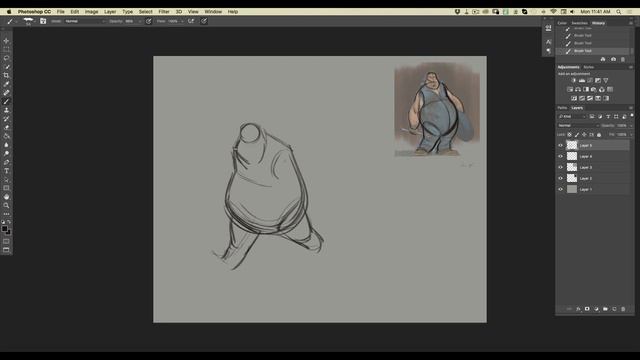Delete current state in History panel
Screen dimensions: 640x360
[623, 59]
